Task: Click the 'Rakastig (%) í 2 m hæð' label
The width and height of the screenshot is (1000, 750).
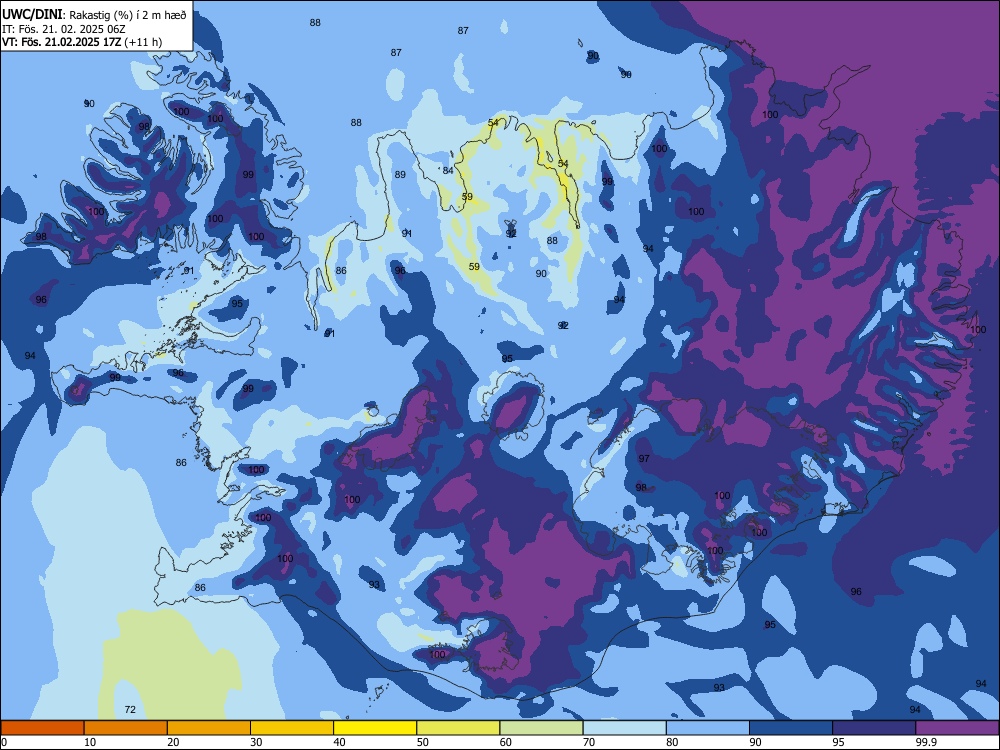Action: point(128,15)
